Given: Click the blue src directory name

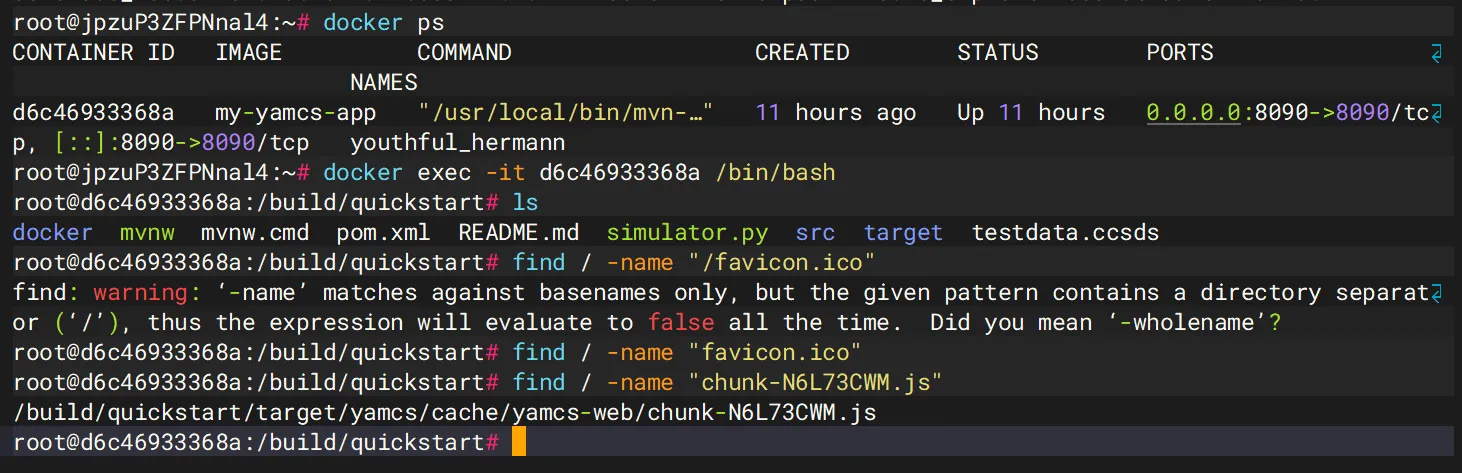Looking at the screenshot, I should (x=815, y=233).
